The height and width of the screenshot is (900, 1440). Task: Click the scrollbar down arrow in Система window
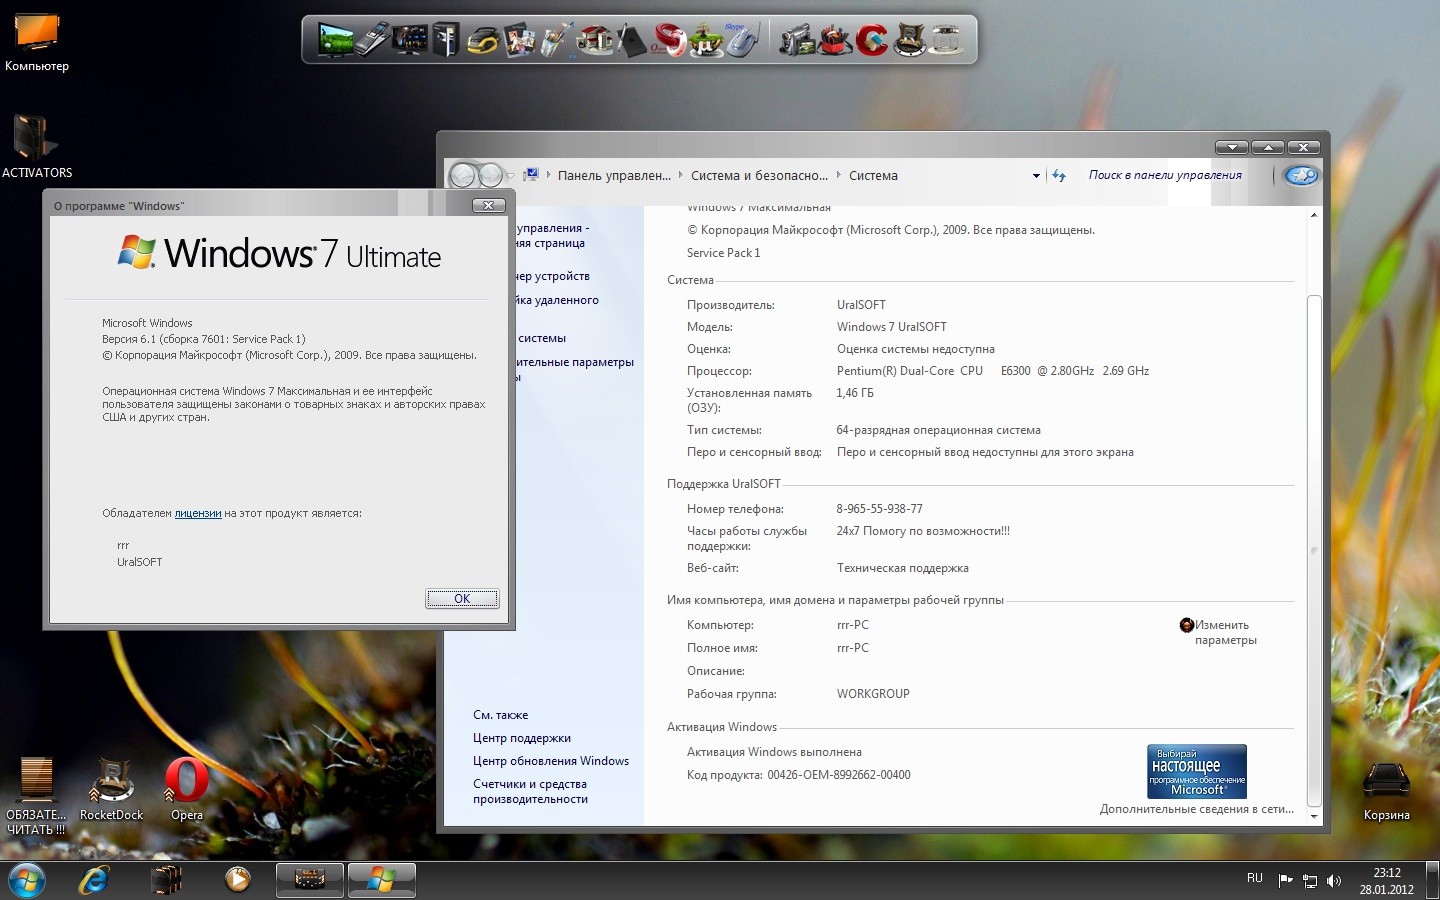click(x=1314, y=816)
